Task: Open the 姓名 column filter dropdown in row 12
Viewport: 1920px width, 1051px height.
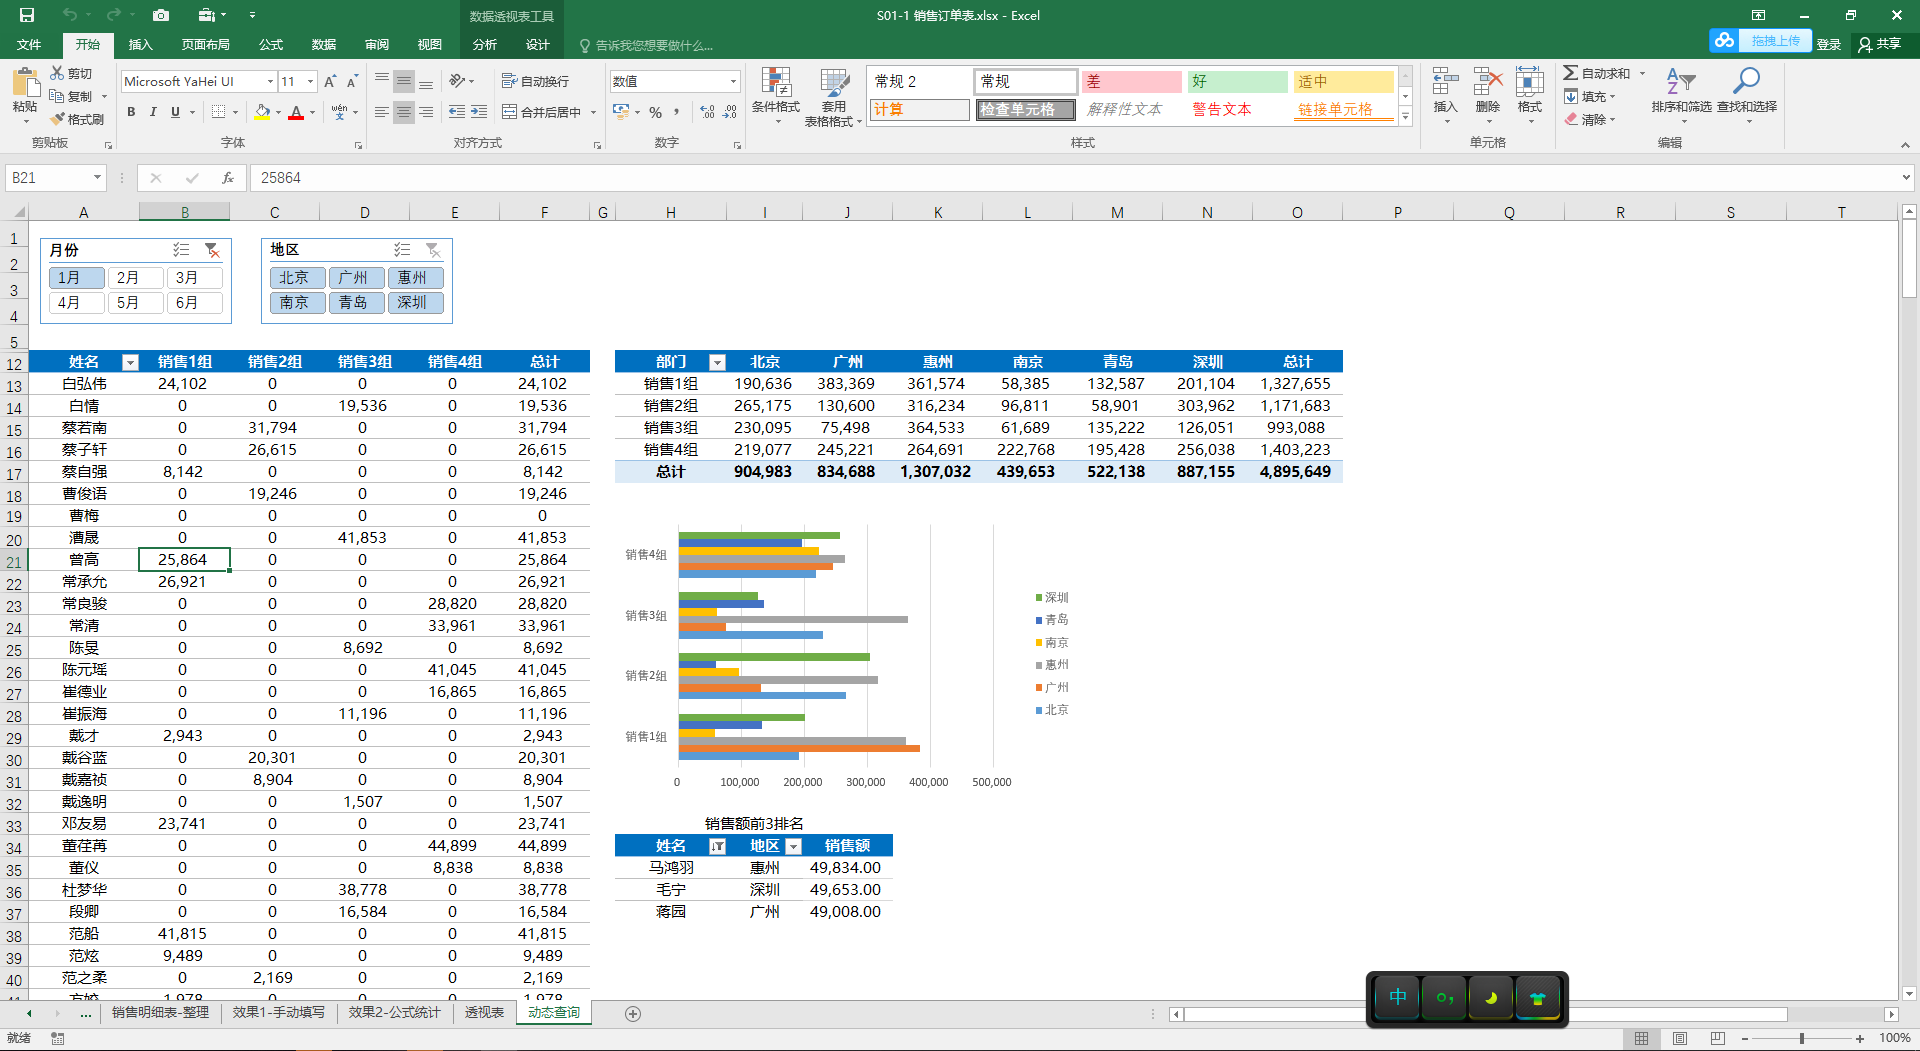Action: 130,362
